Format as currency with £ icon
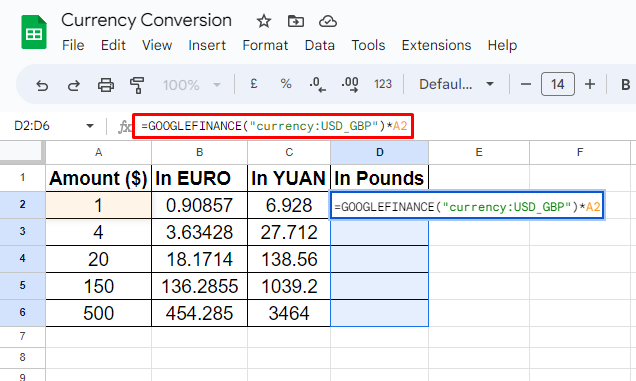This screenshot has height=381, width=636. (x=254, y=84)
